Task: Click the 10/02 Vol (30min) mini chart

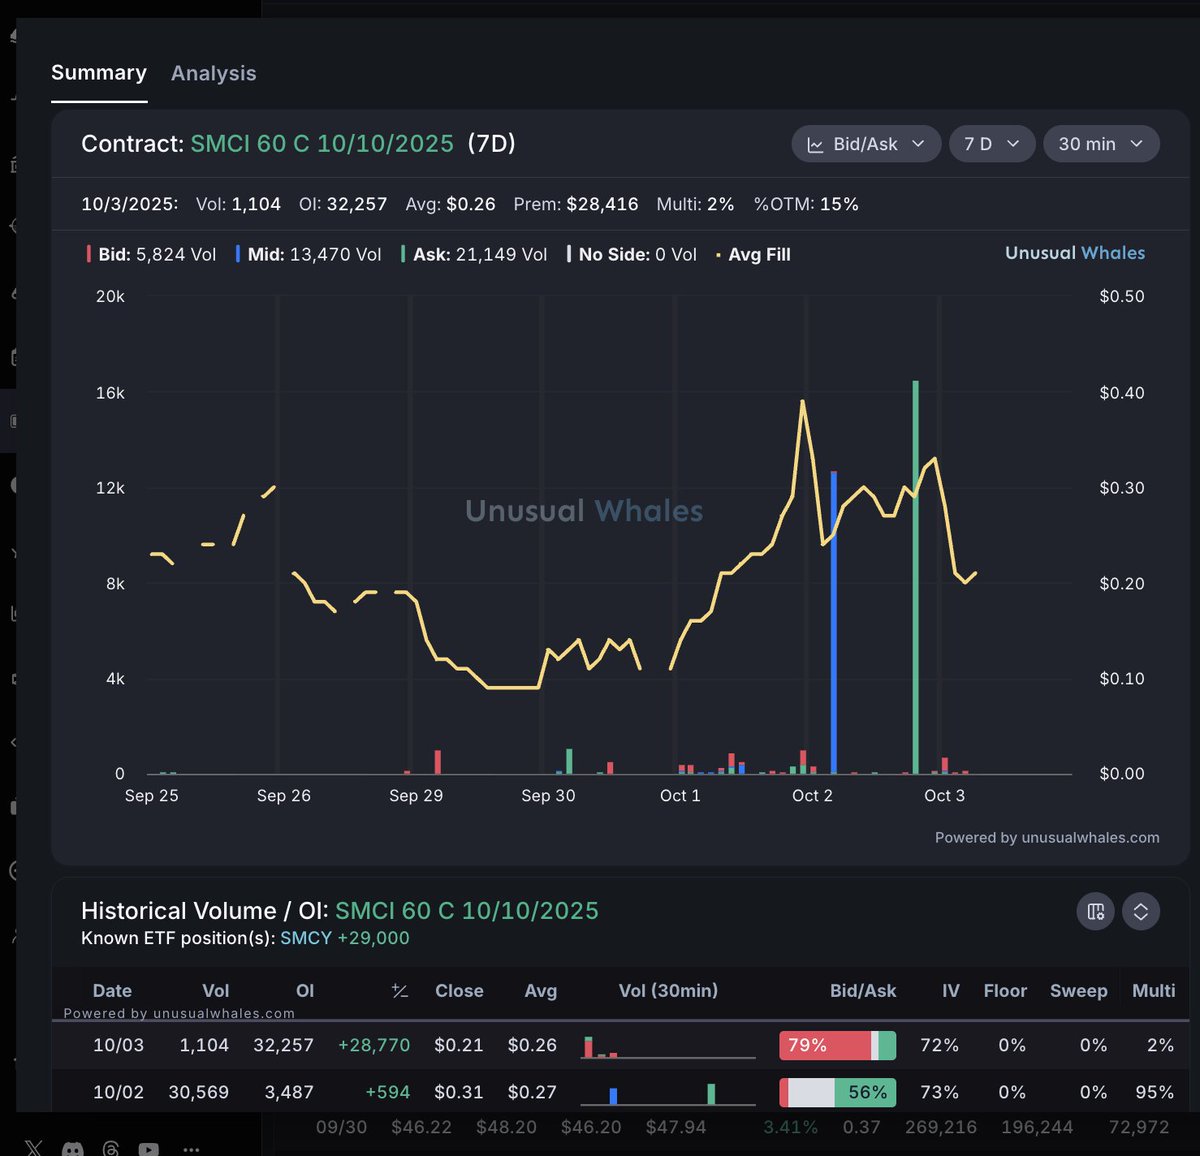Action: click(x=668, y=1093)
